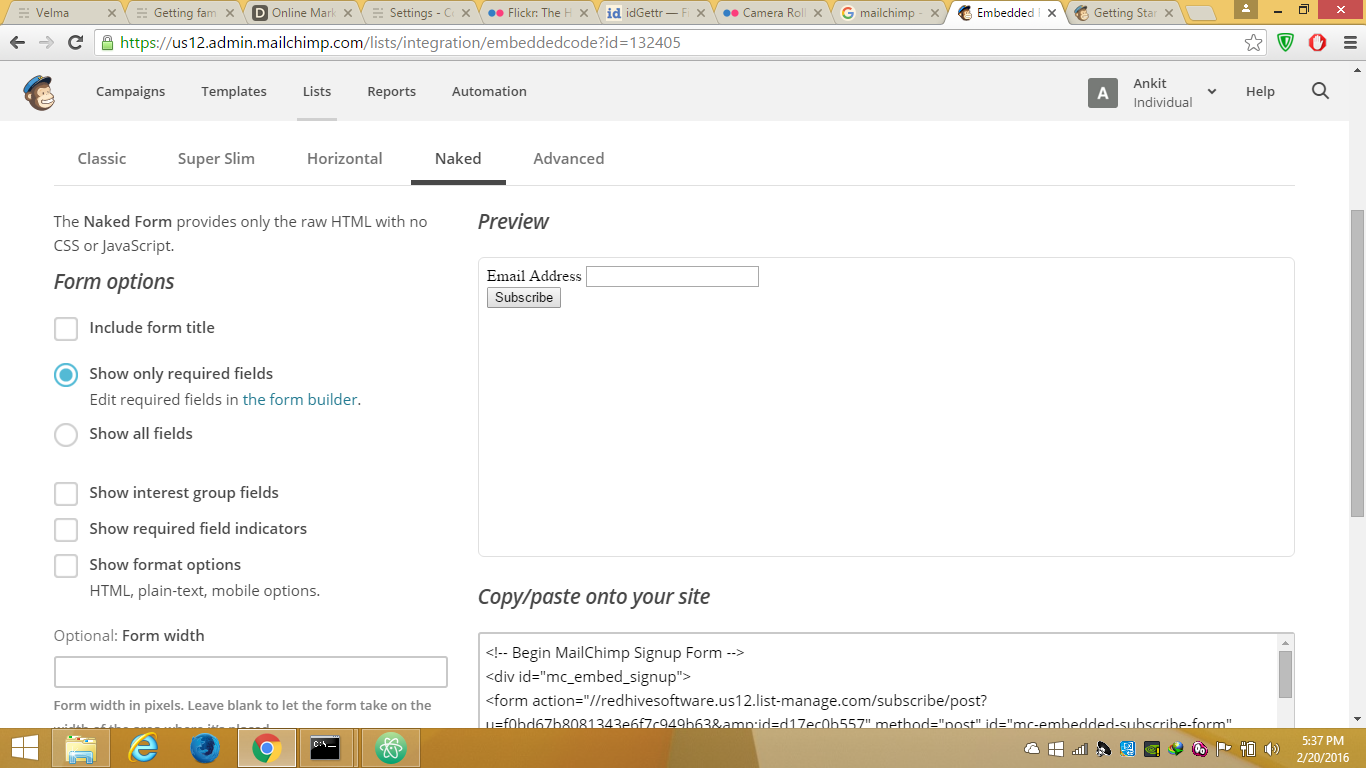Select Show only required fields radio
The width and height of the screenshot is (1366, 768).
[66, 375]
